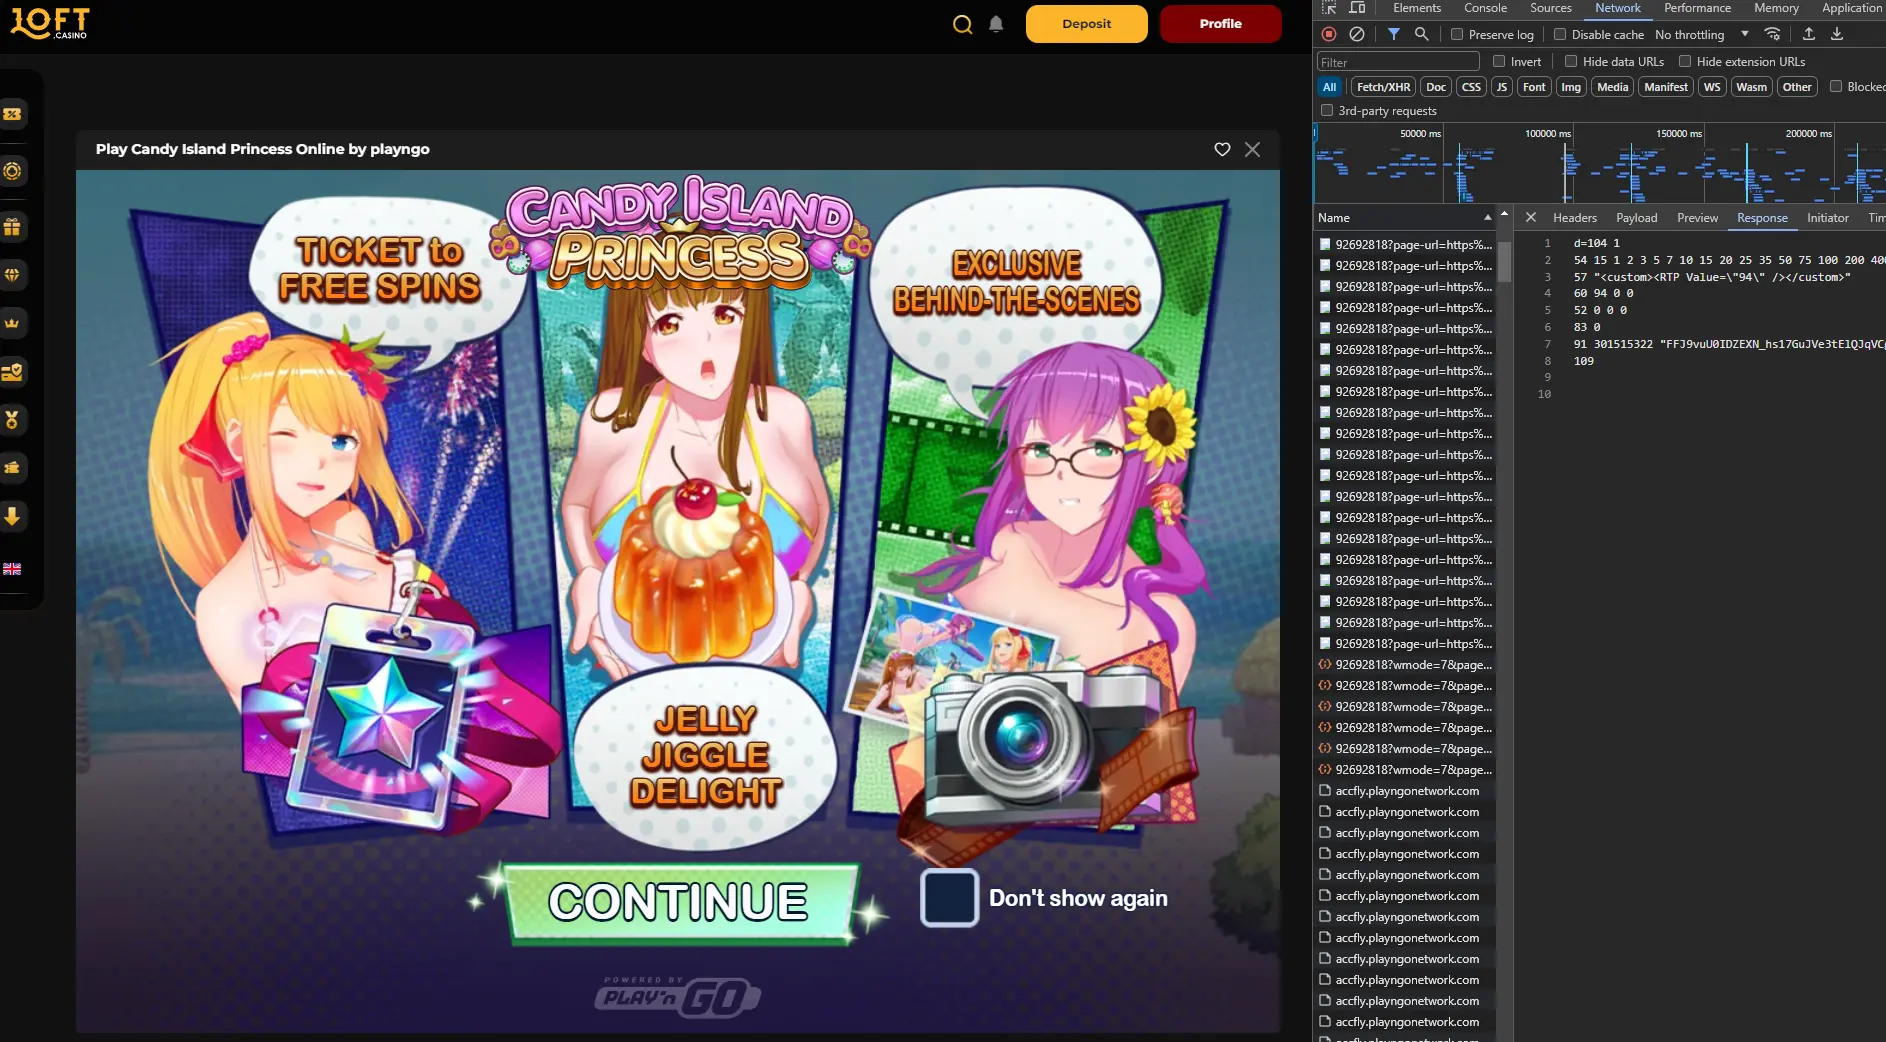
Task: Open the Performance tab
Action: (1697, 8)
